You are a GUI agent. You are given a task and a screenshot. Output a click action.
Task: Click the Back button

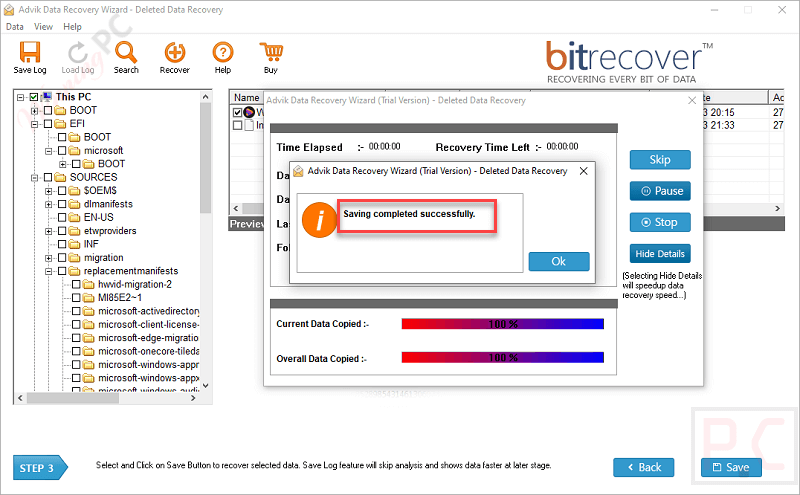[643, 467]
